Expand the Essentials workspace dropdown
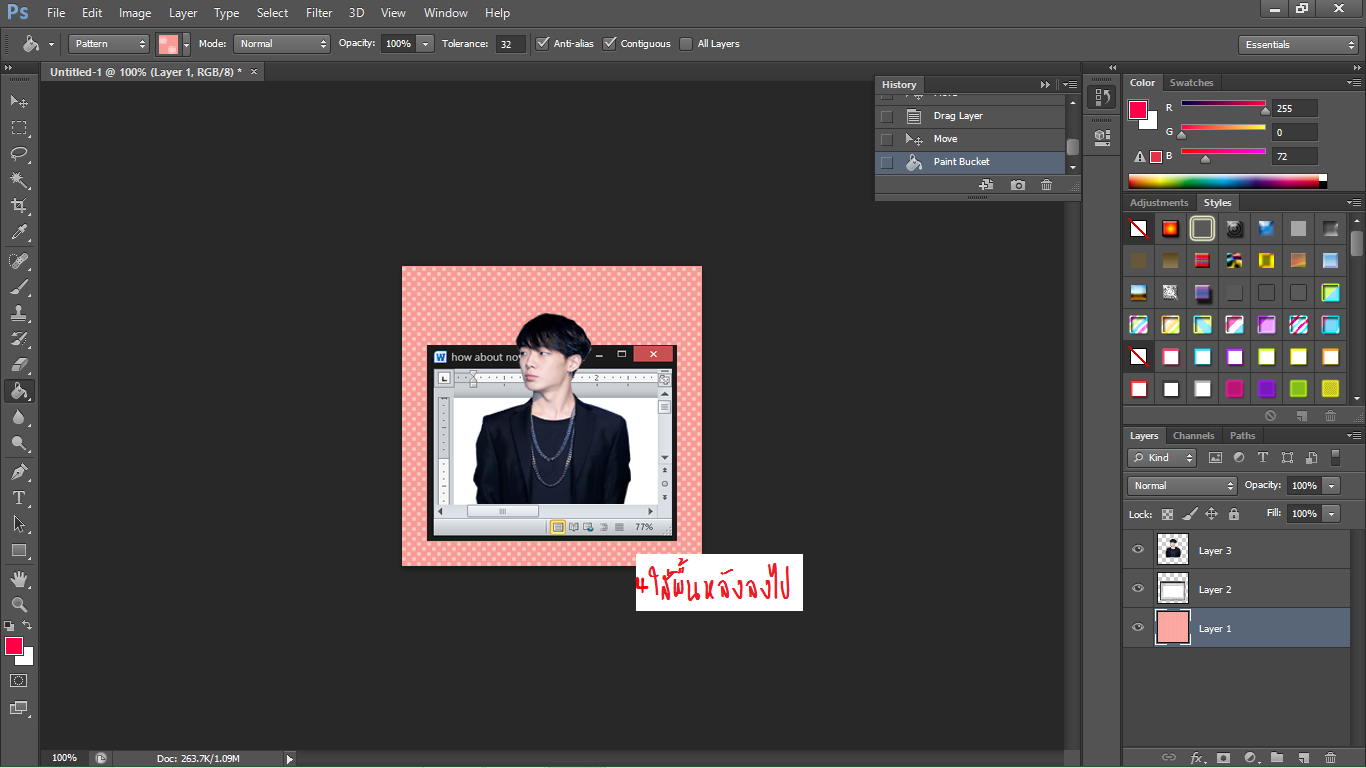1366x768 pixels. coord(1297,45)
